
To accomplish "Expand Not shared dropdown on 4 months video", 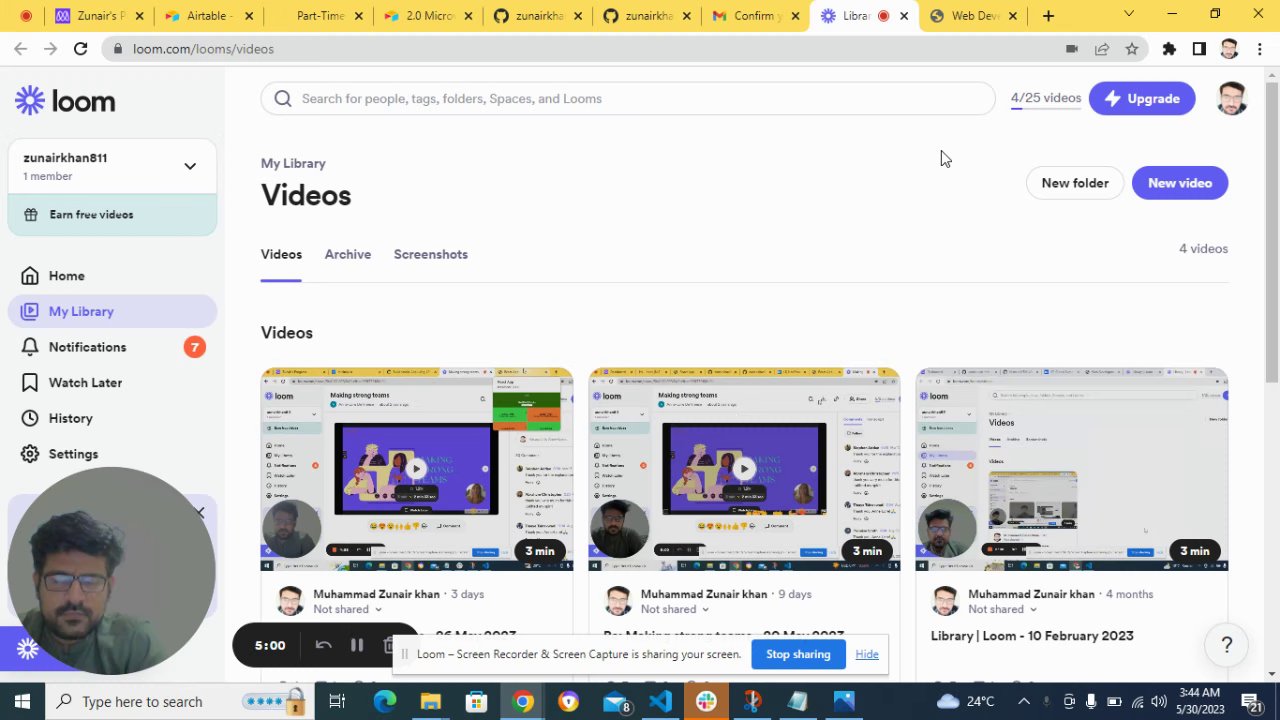I will 1003,609.
